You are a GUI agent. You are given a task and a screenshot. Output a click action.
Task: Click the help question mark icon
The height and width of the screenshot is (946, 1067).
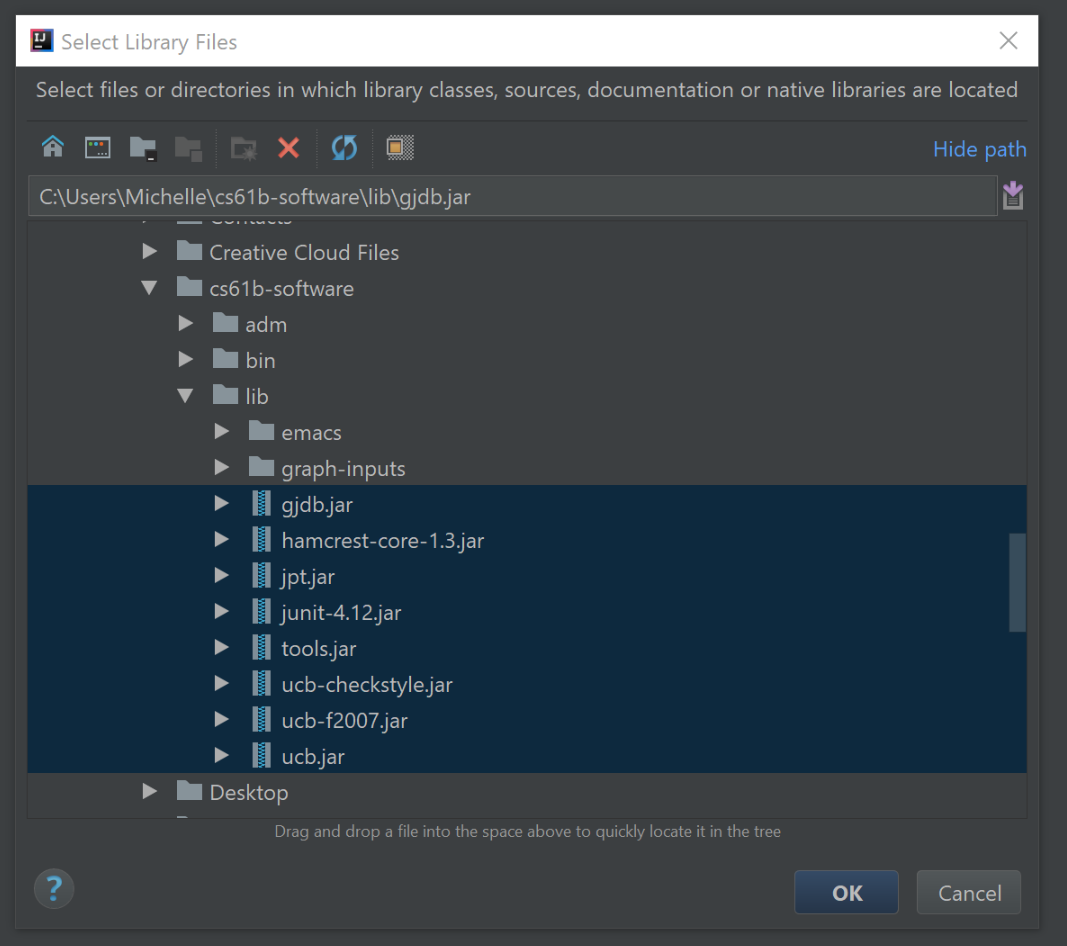(54, 888)
